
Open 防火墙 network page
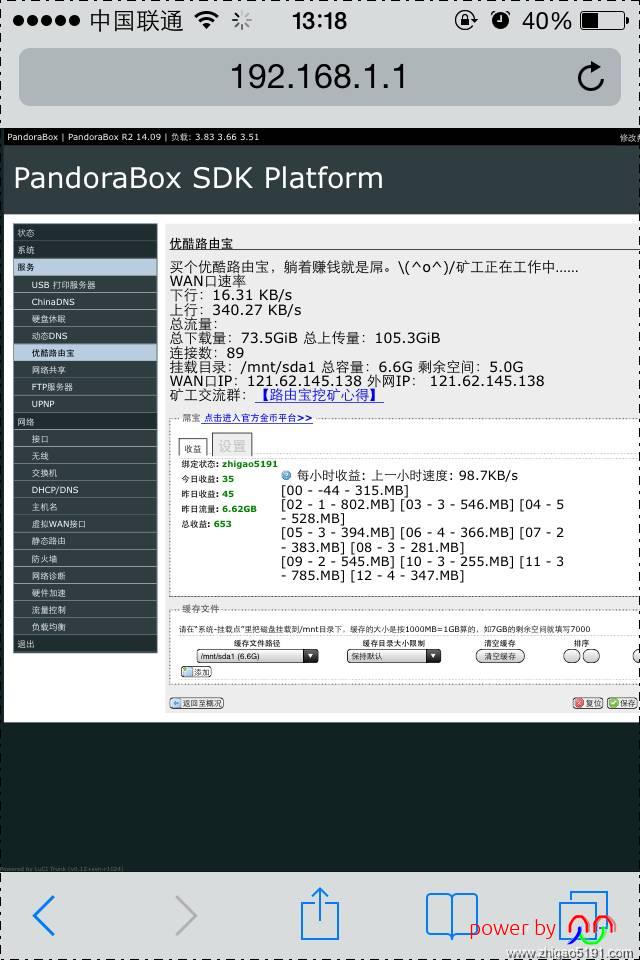[x=85, y=559]
